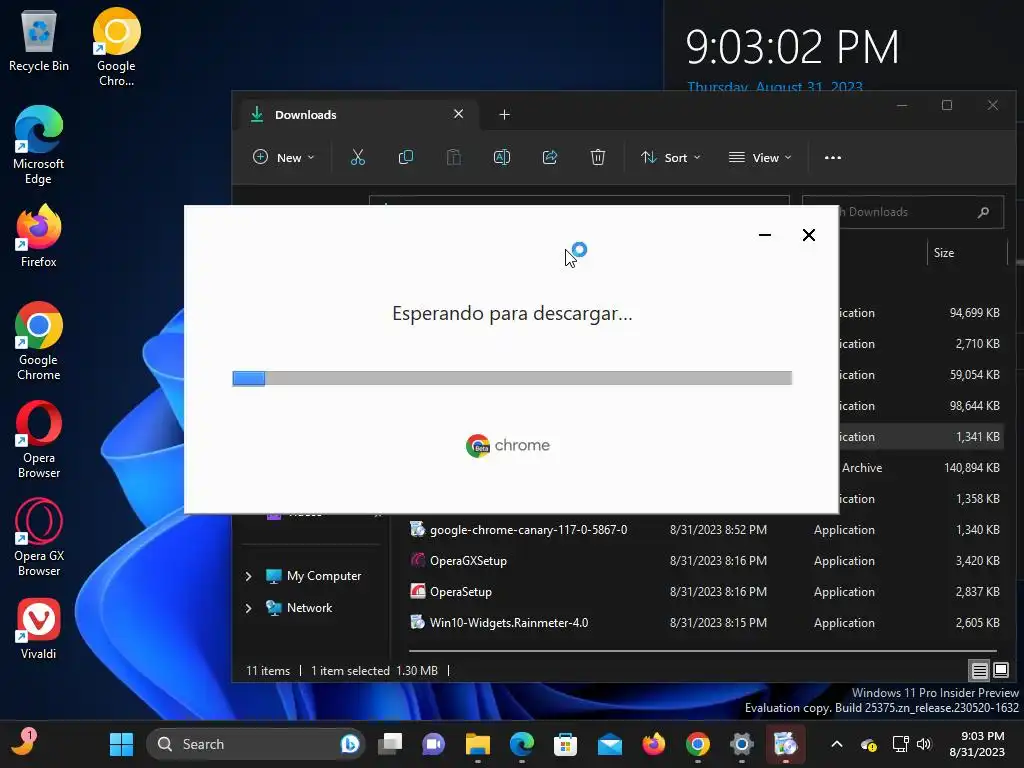Open Vivaldi desktop shortcut
The image size is (1024, 768).
click(39, 628)
